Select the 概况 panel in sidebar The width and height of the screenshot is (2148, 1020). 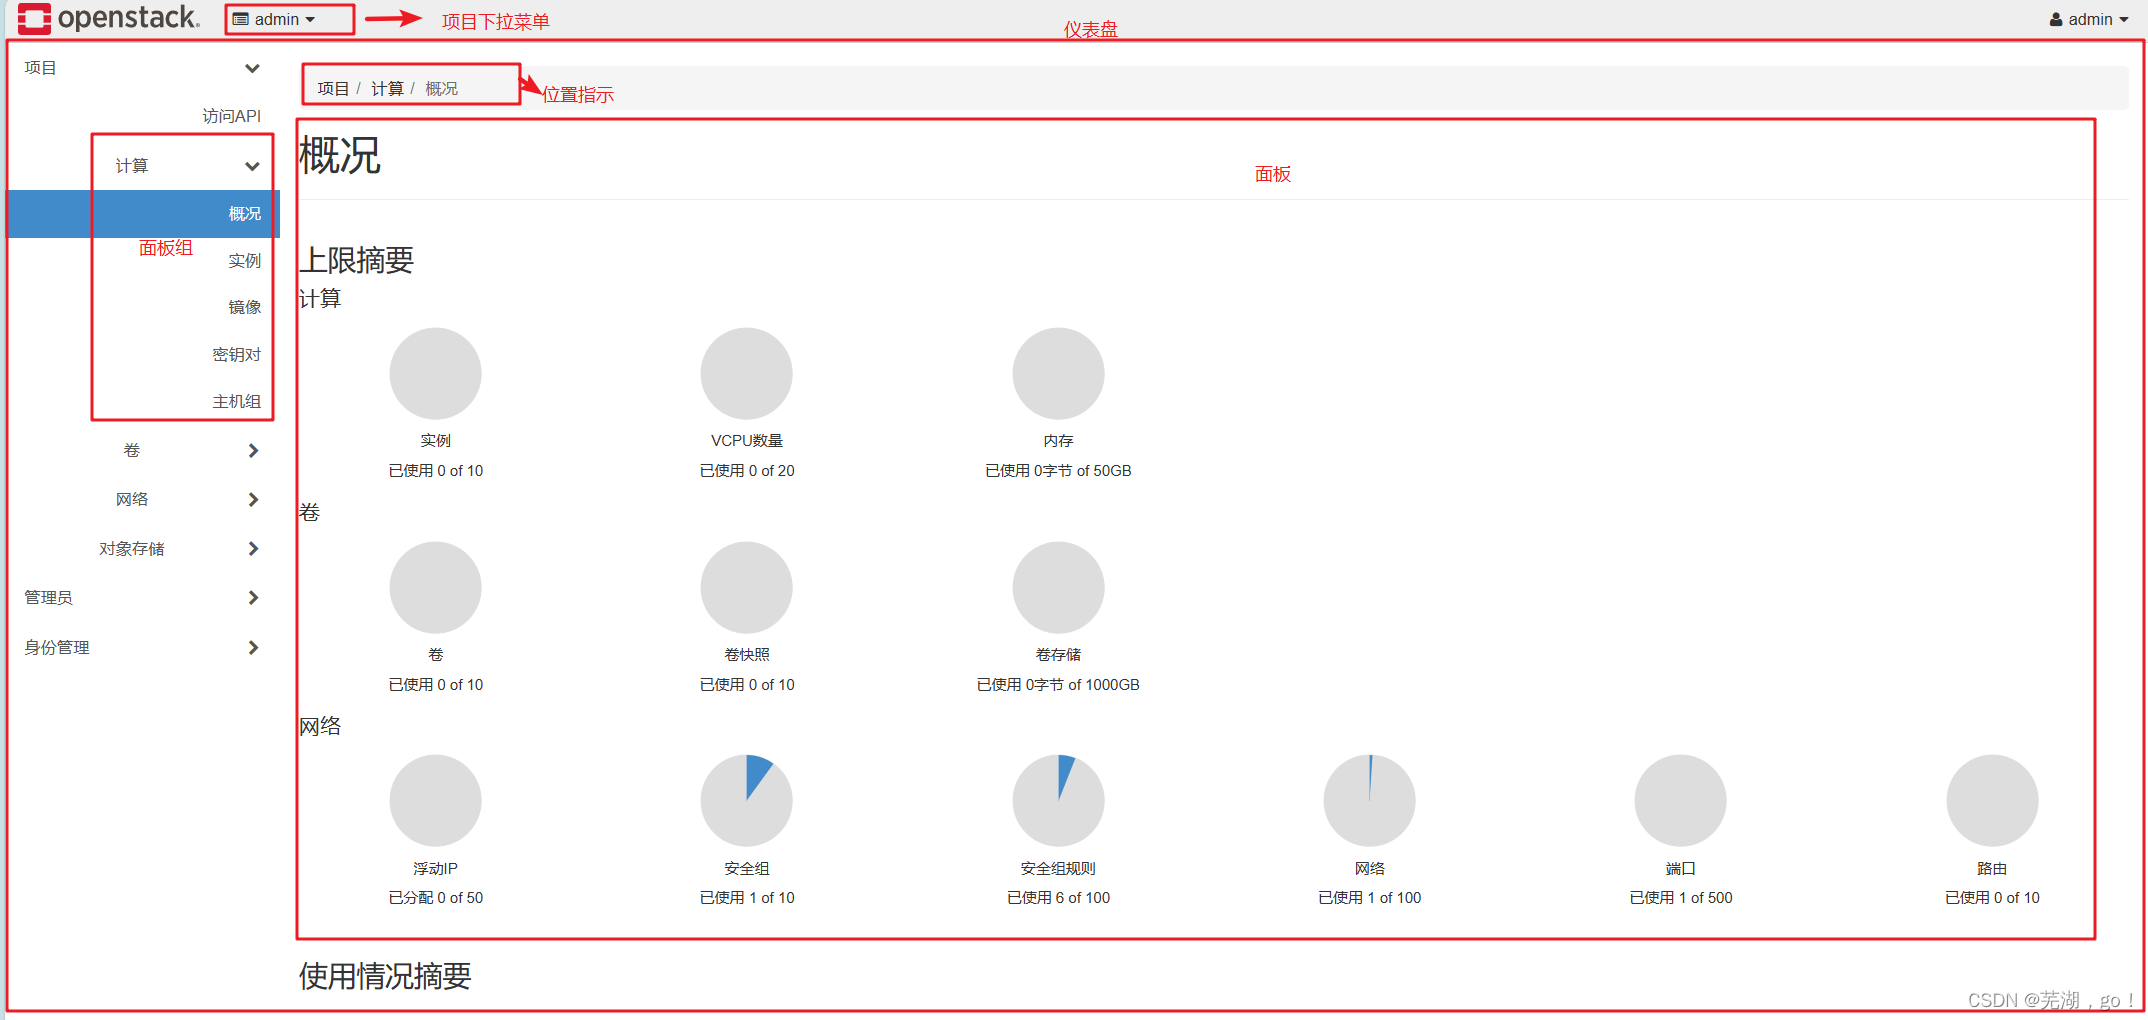coord(243,213)
